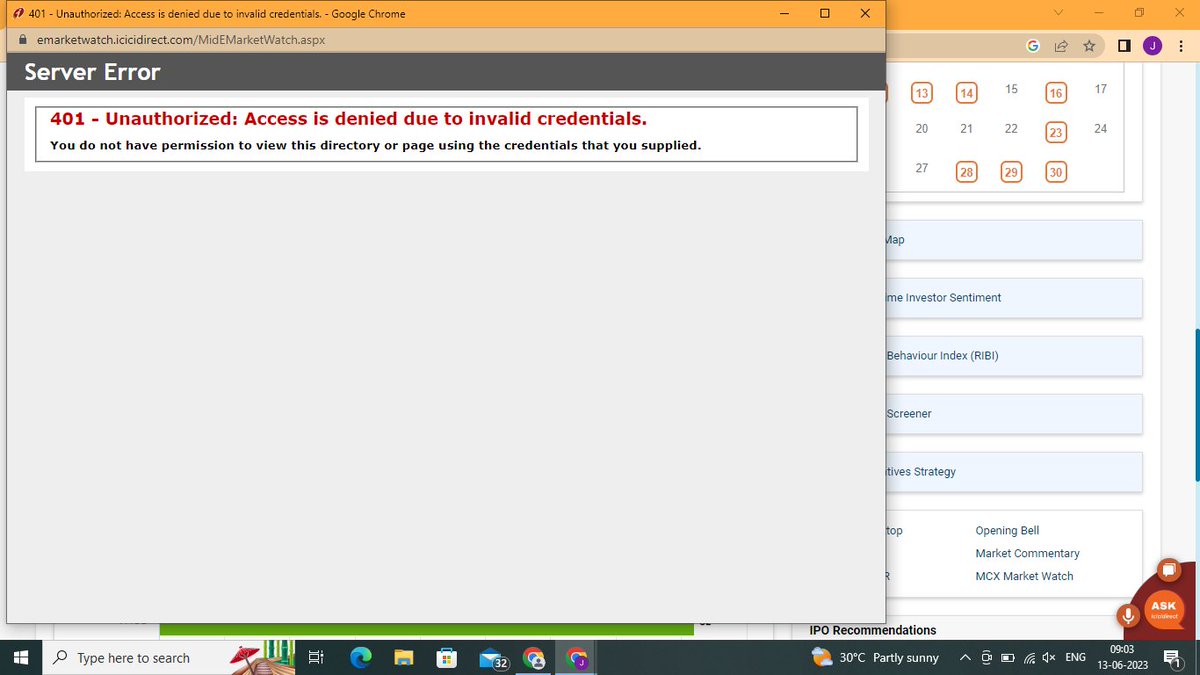The width and height of the screenshot is (1200, 675).
Task: Open the Investor Sentiment panel
Action: 1014,298
